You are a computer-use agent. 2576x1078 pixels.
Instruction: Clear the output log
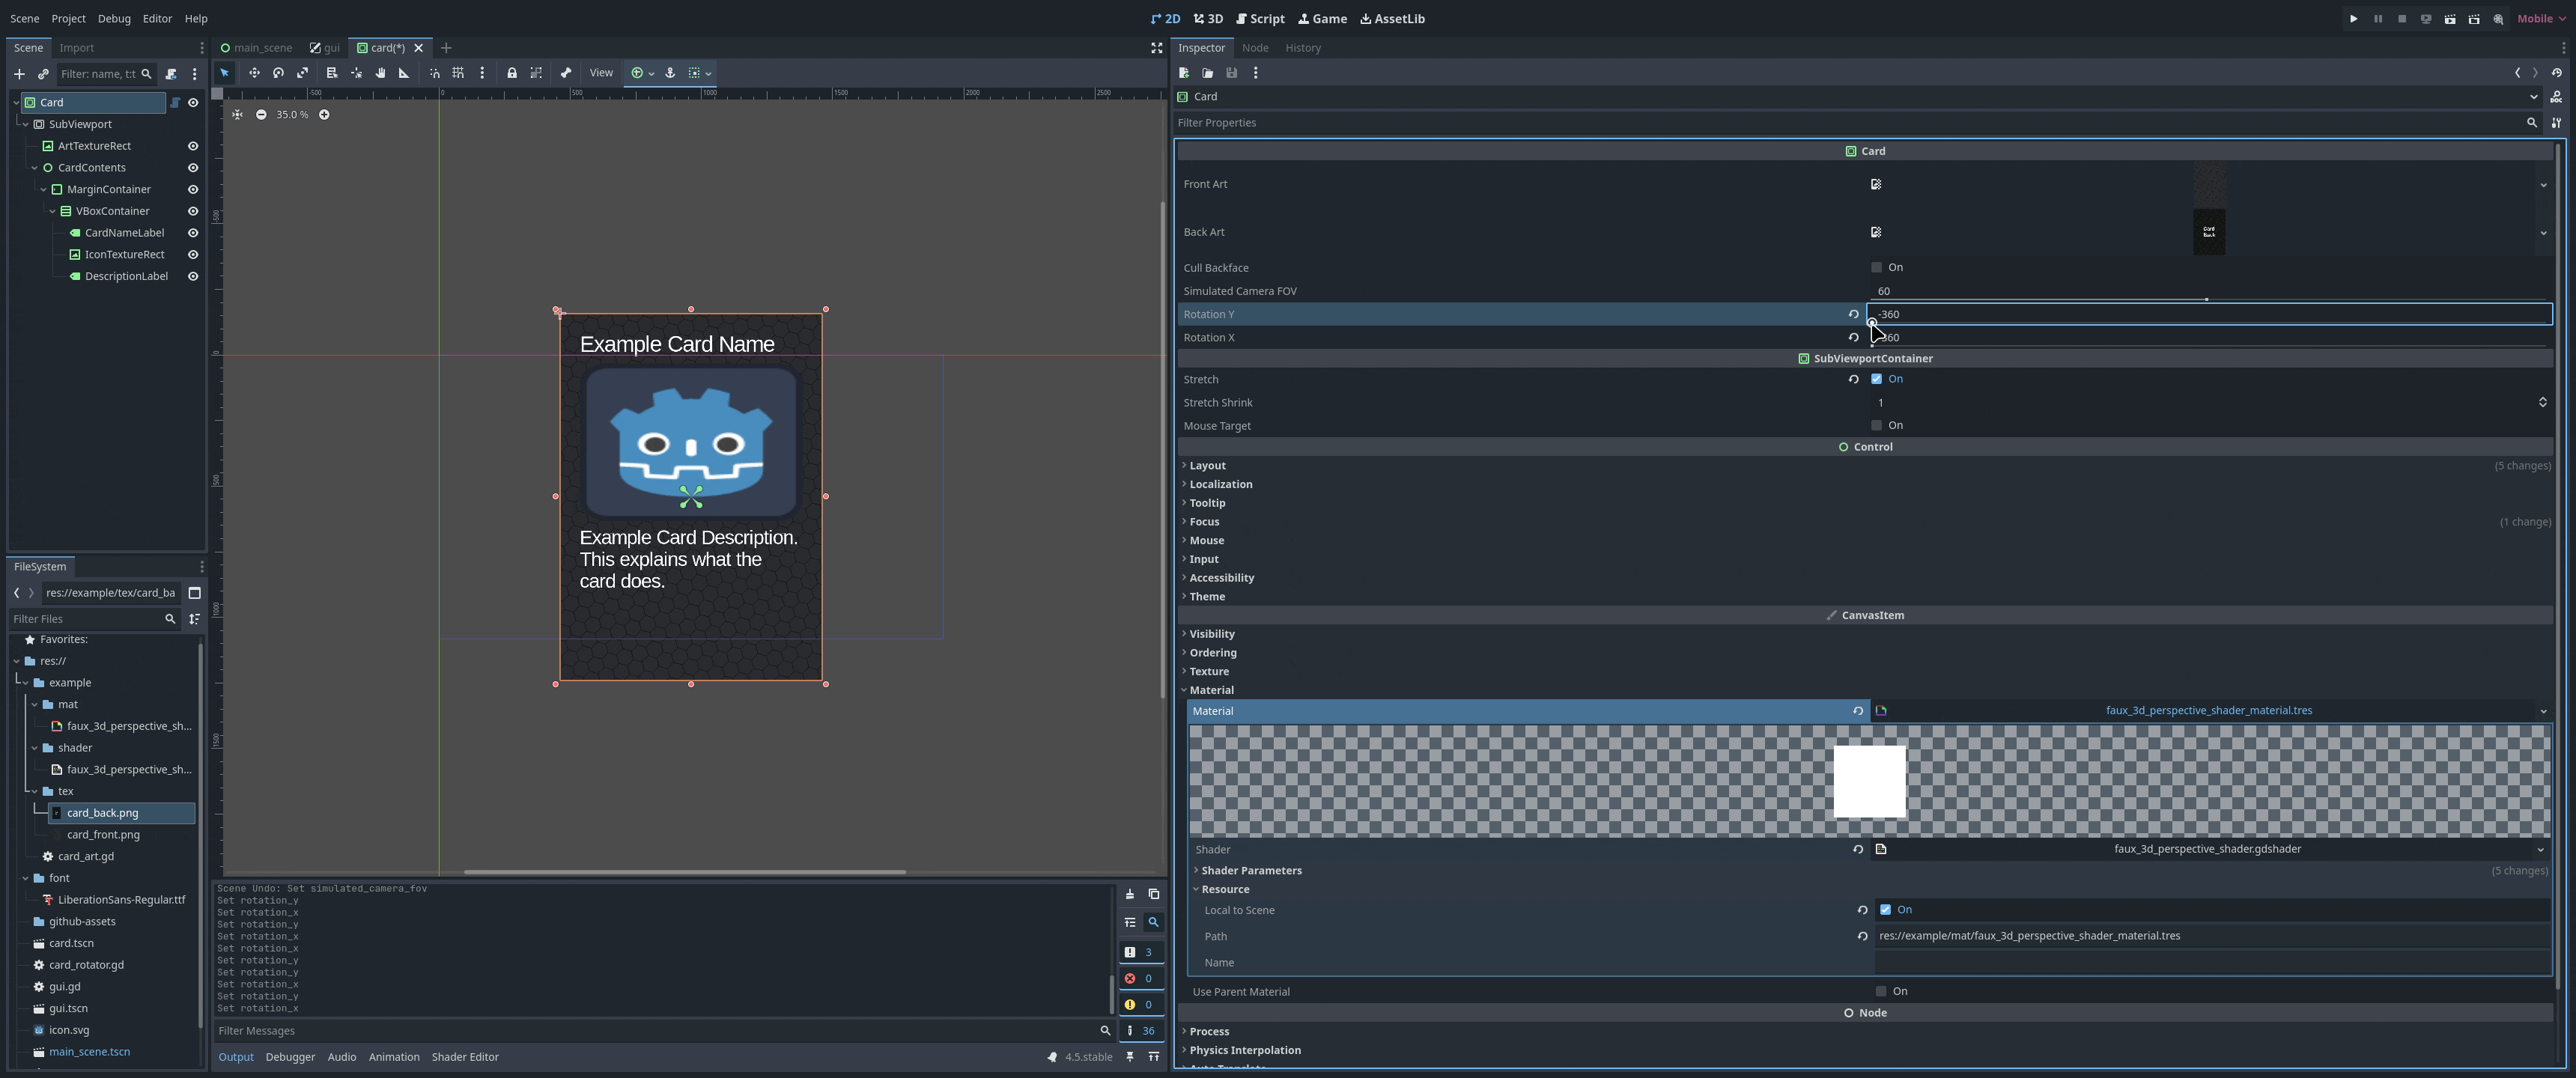[x=1130, y=894]
